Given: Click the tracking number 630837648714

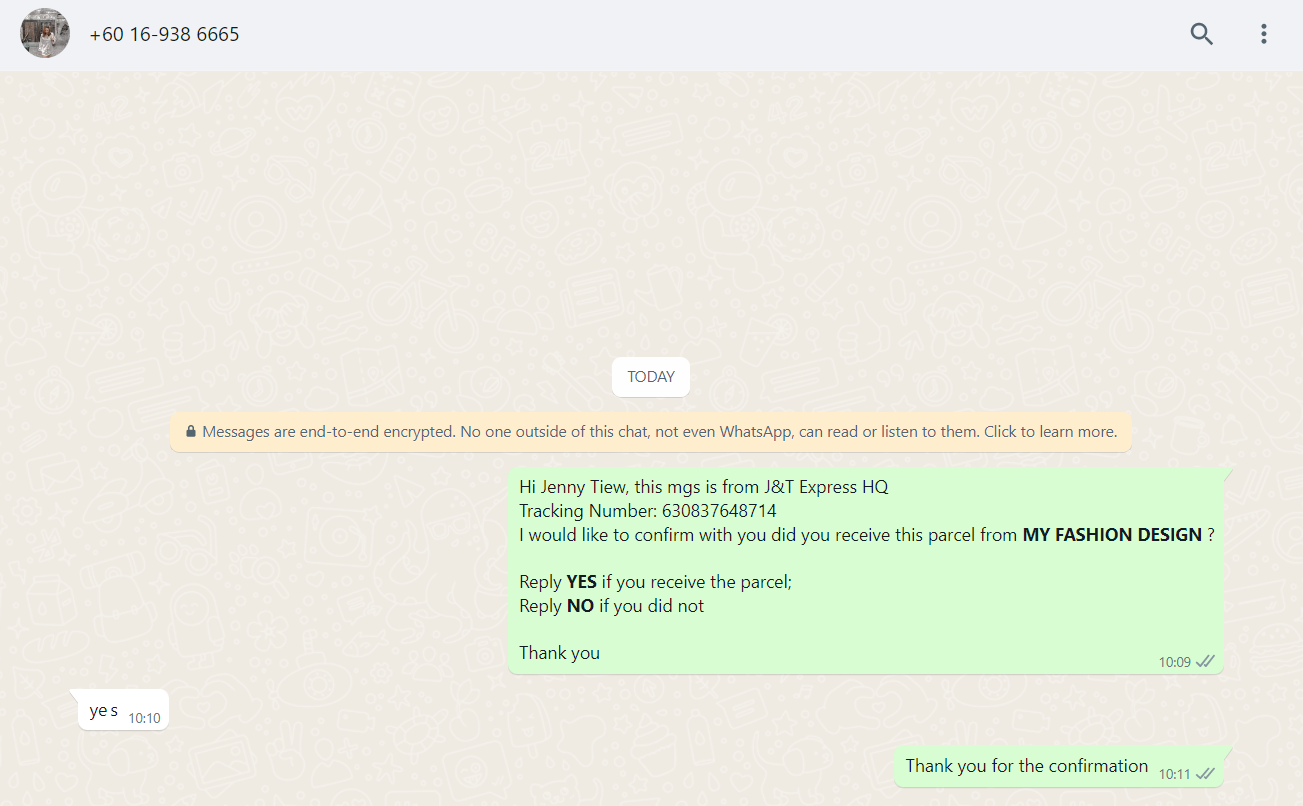Looking at the screenshot, I should click(718, 511).
